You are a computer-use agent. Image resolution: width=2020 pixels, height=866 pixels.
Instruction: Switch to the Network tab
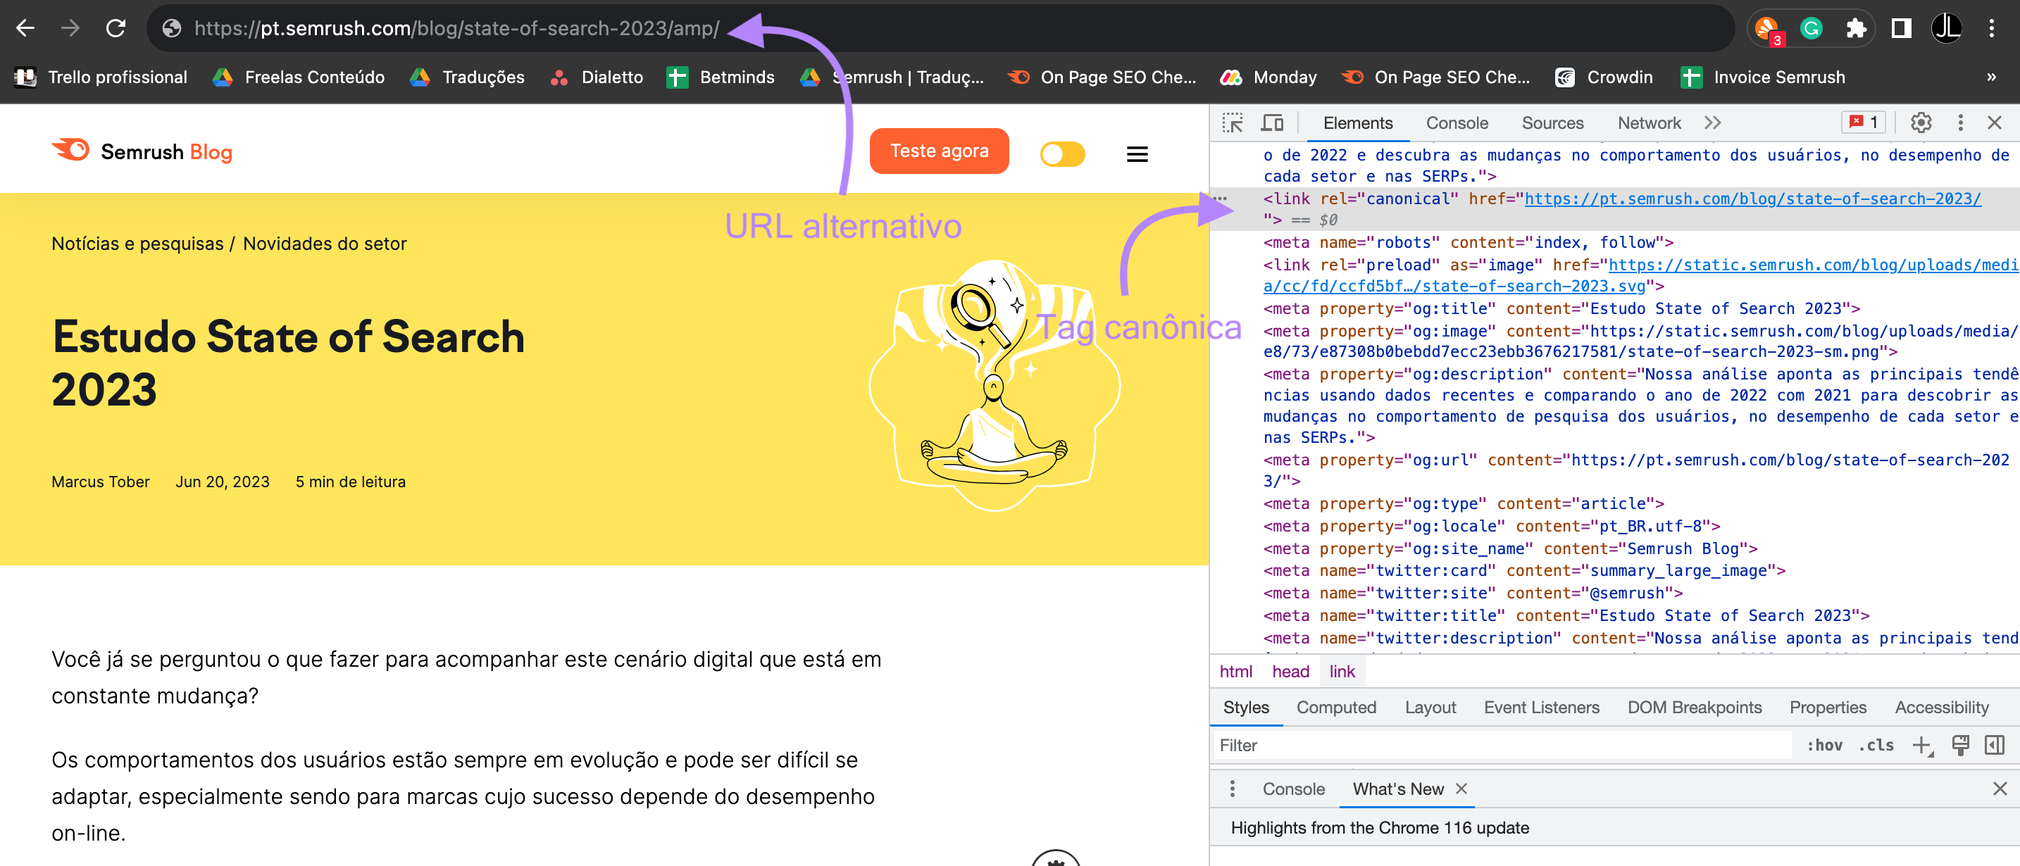coord(1649,123)
